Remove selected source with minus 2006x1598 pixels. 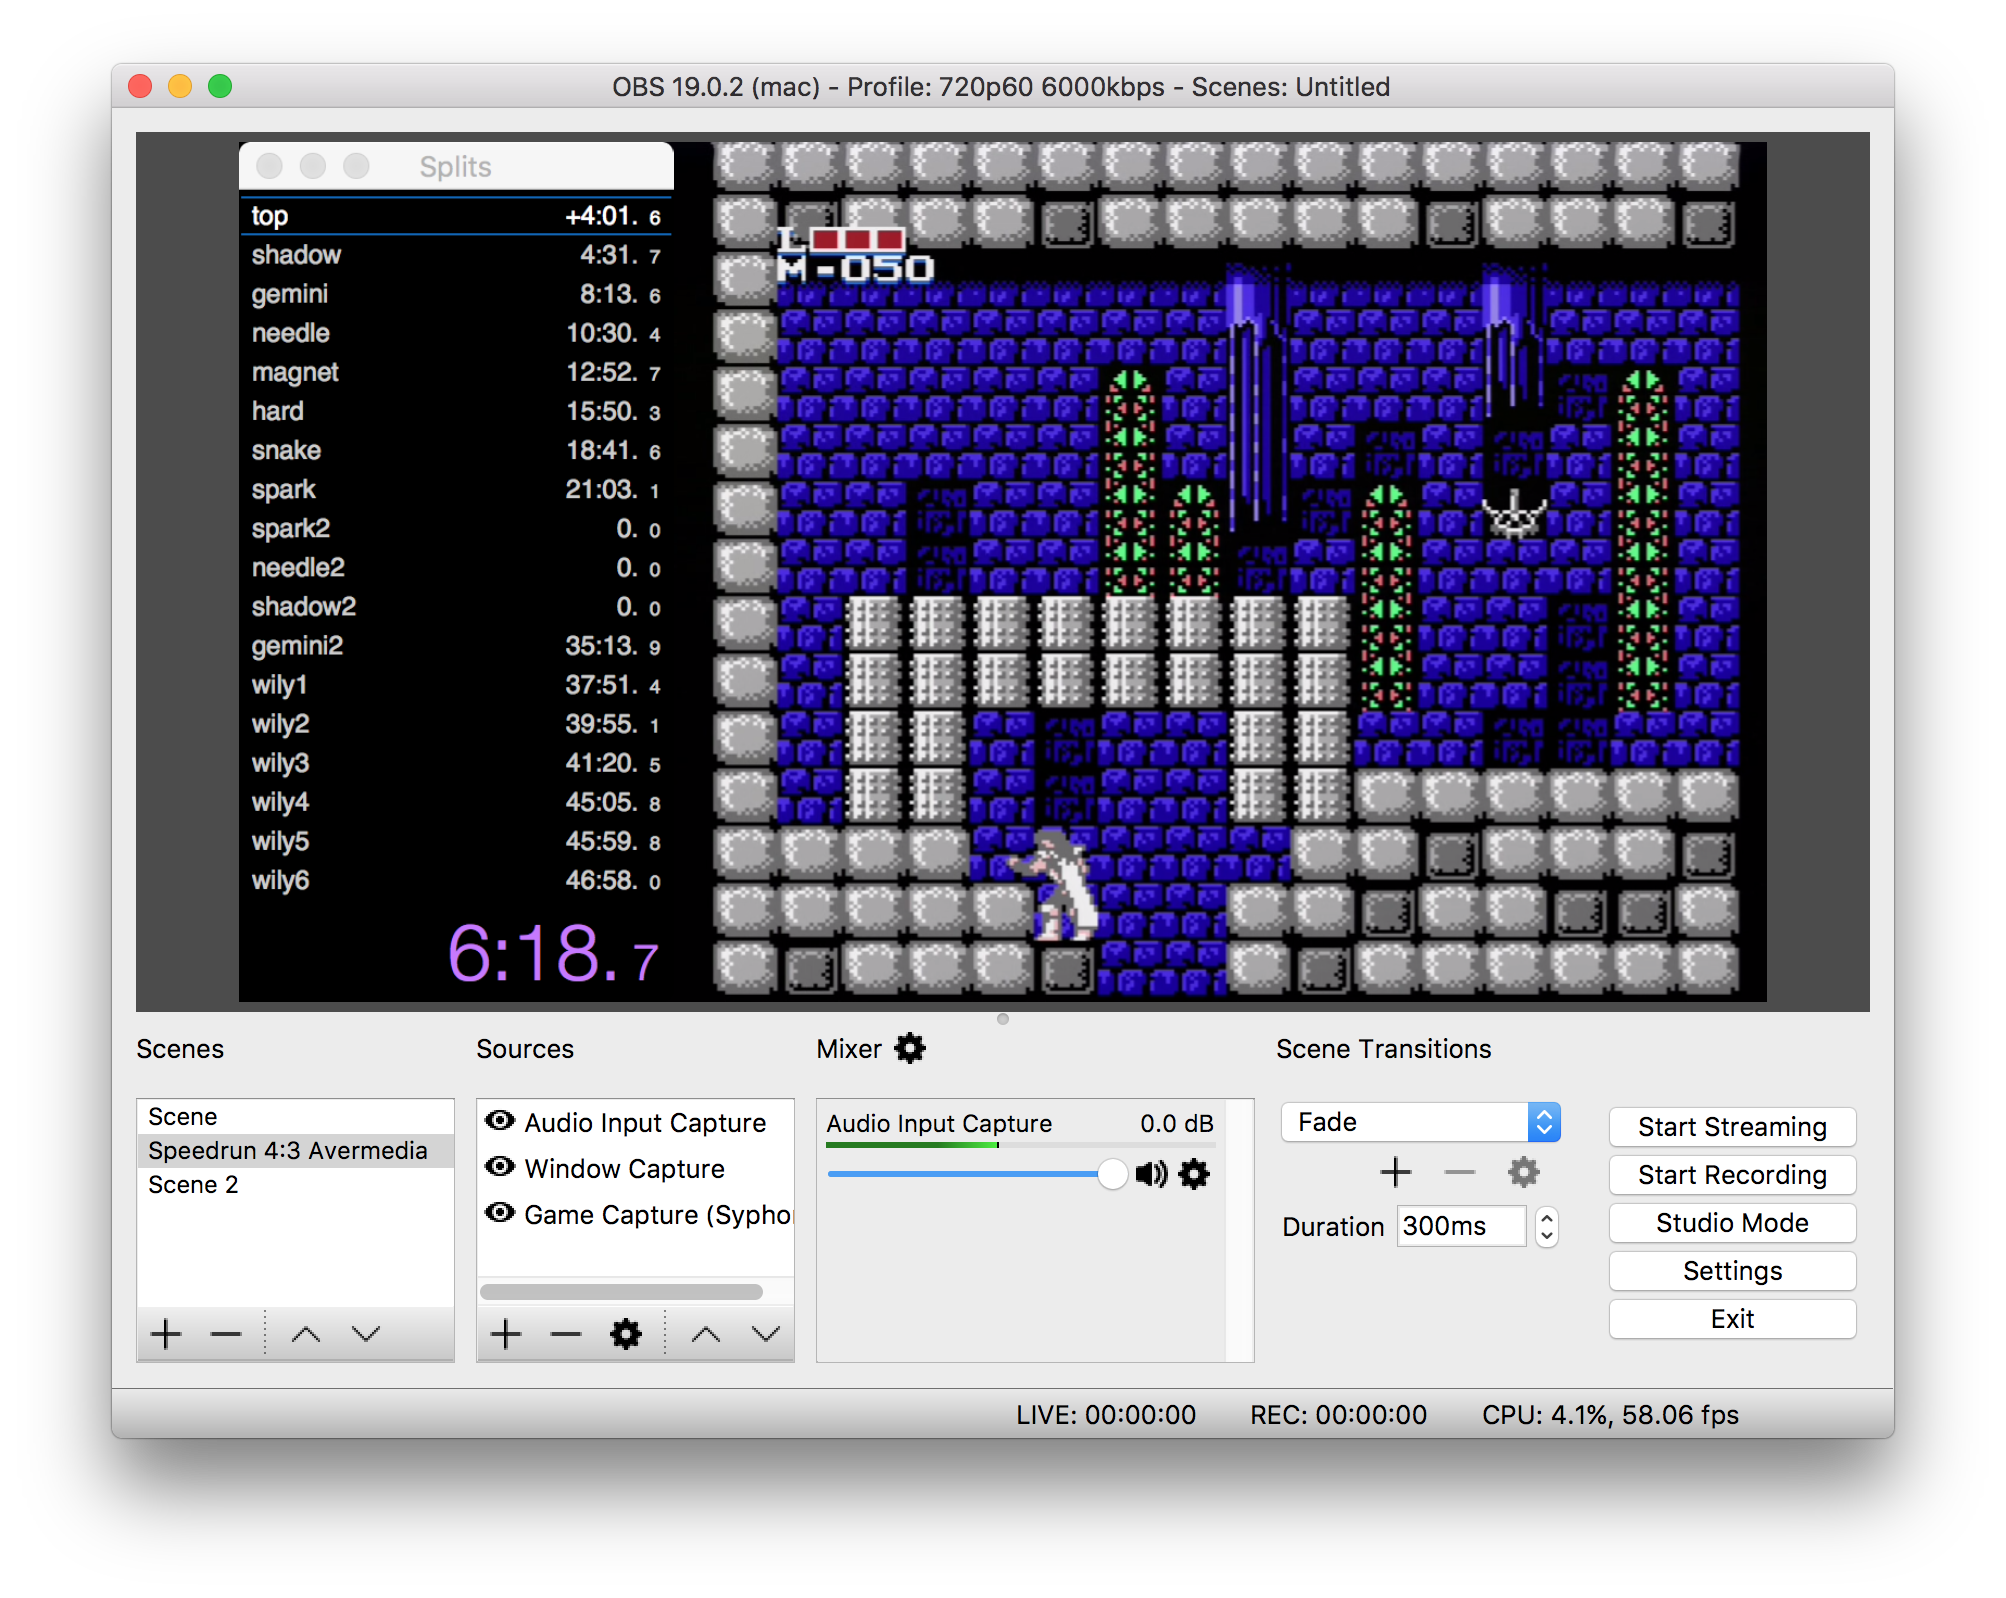tap(566, 1334)
